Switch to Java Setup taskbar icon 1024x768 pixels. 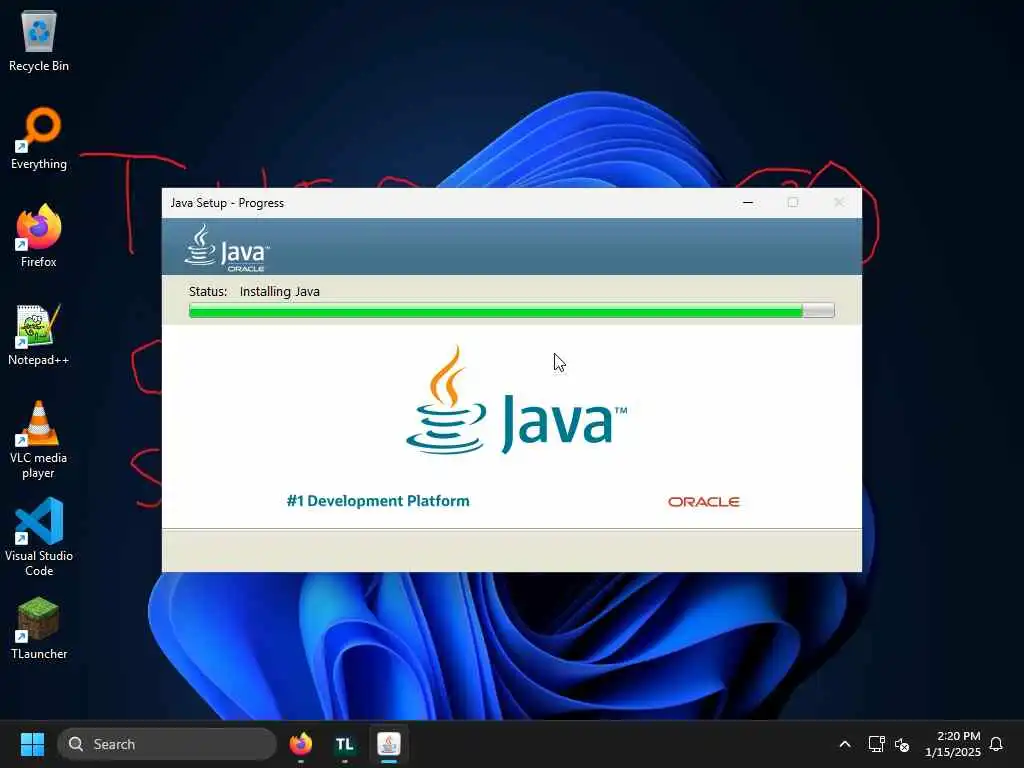tap(389, 744)
